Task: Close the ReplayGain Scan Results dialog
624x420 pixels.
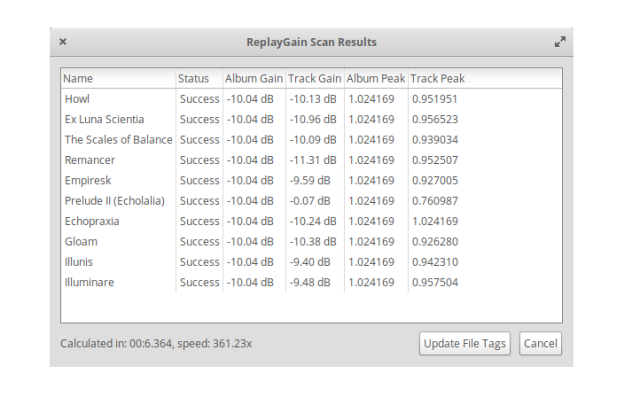Action: click(x=63, y=42)
